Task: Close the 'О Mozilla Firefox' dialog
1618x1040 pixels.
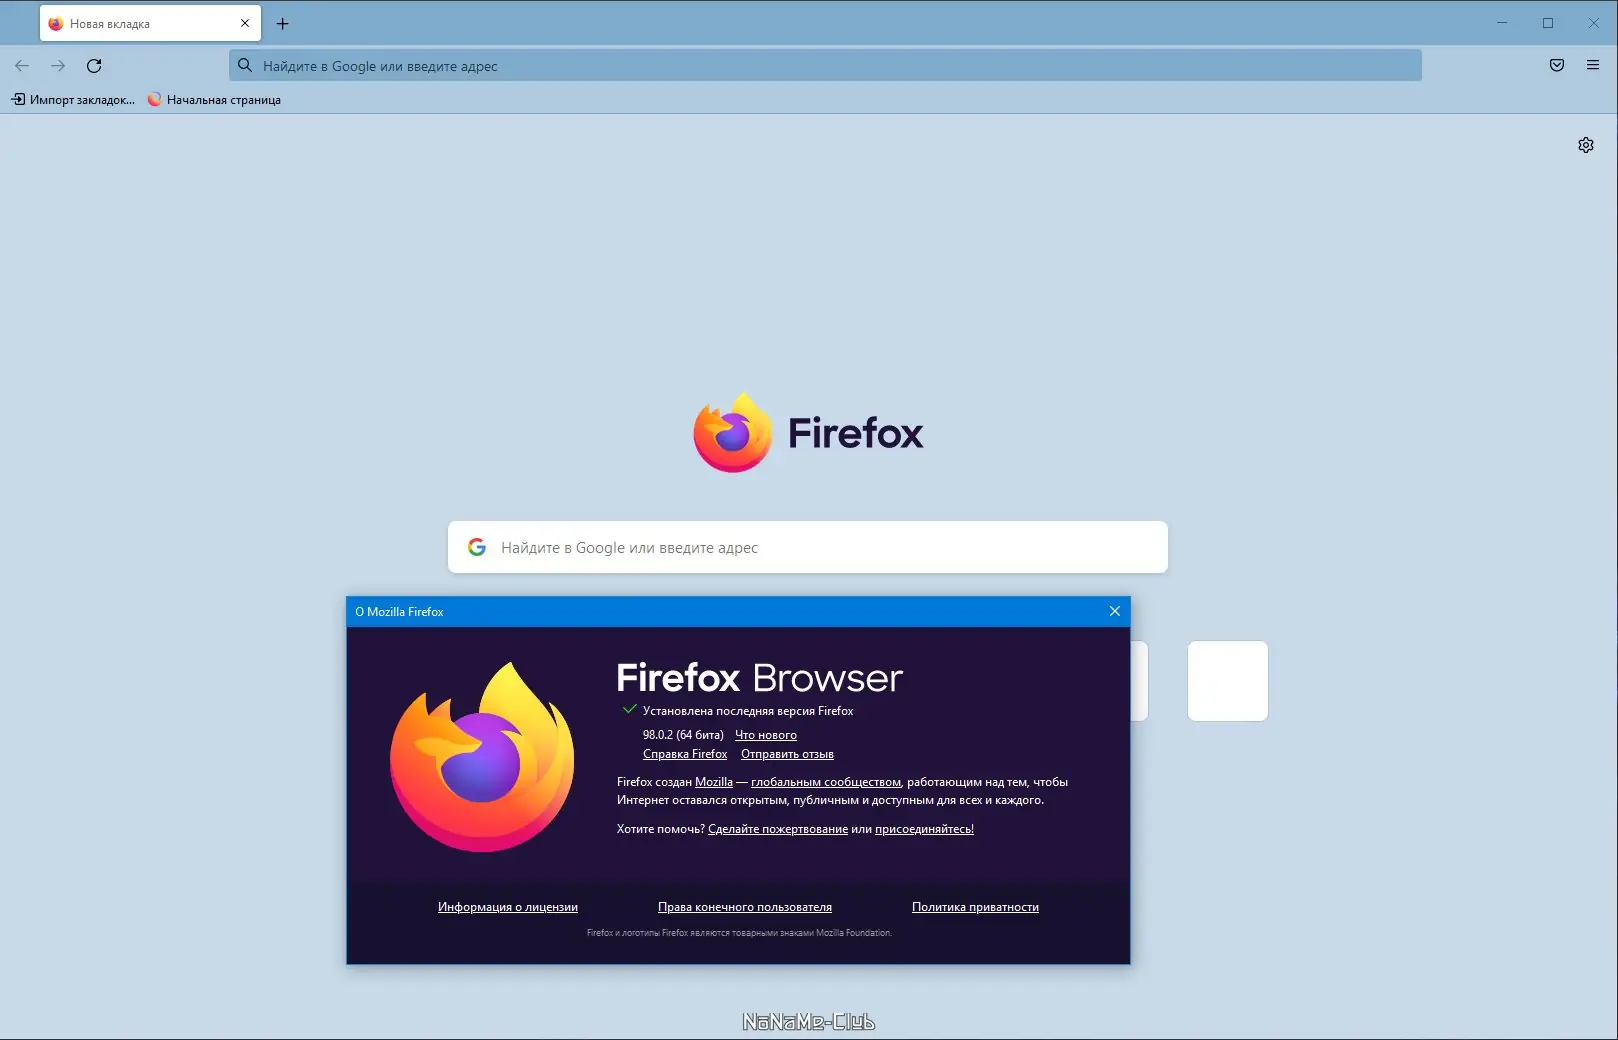Action: [1115, 611]
